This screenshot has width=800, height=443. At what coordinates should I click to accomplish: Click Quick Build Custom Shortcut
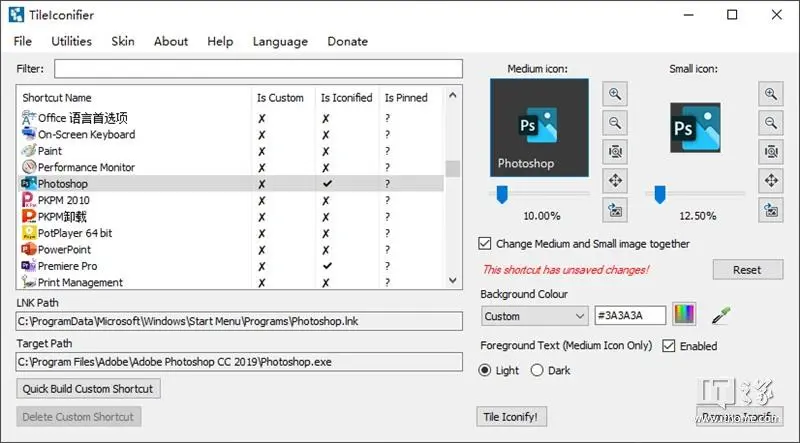click(x=88, y=388)
